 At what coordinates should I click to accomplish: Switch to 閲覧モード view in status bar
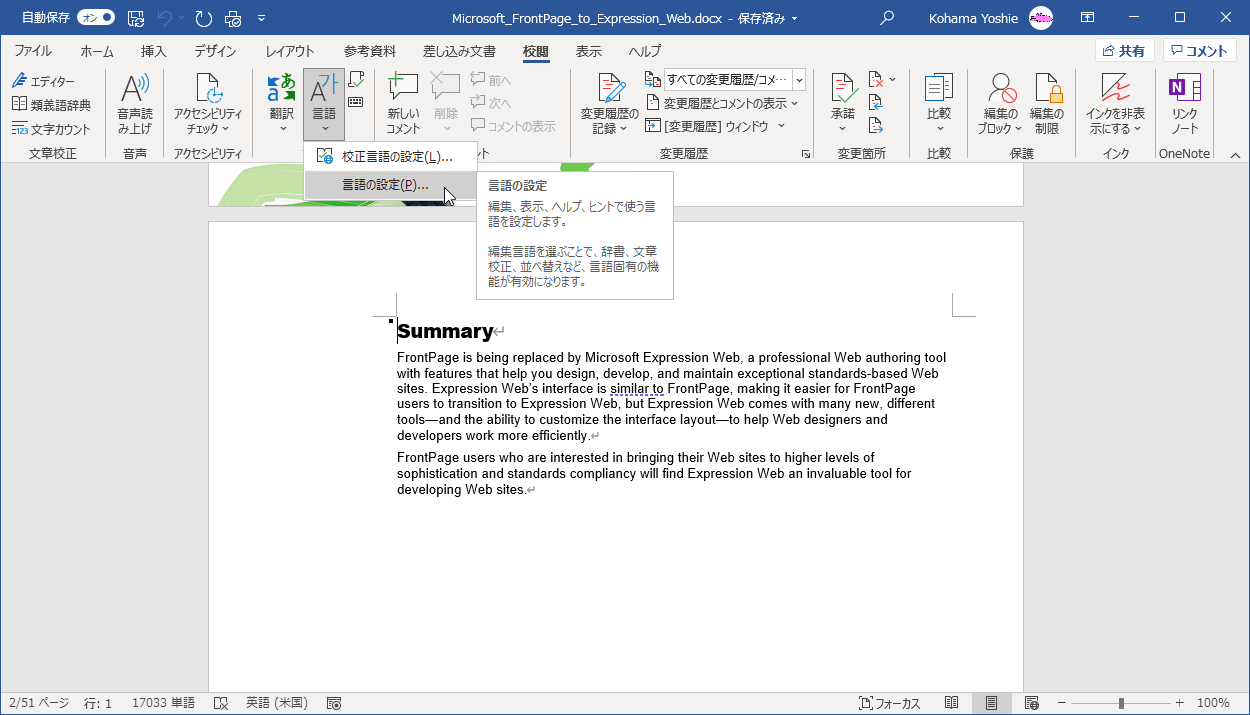pos(951,702)
